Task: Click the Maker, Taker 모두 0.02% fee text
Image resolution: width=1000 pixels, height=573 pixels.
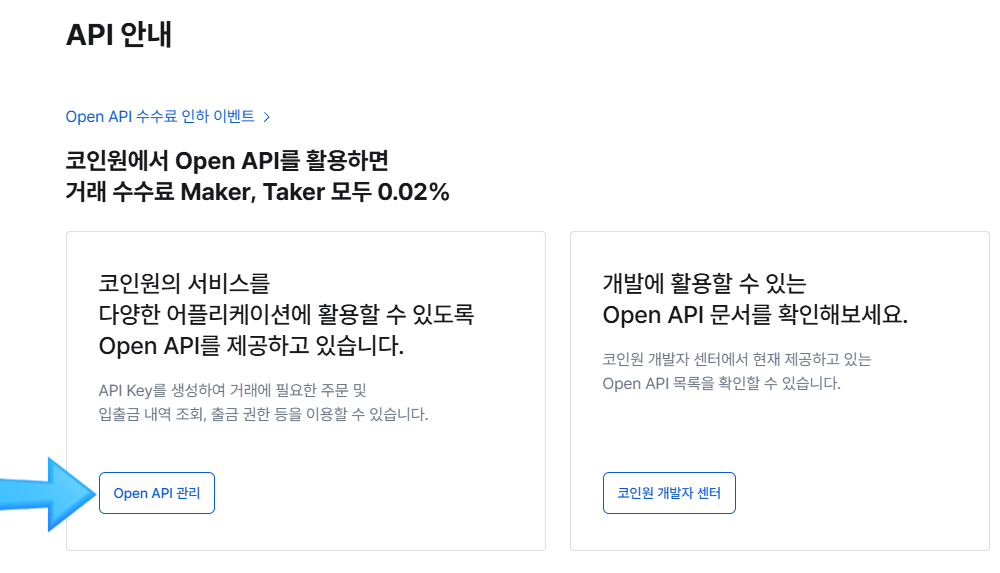Action: pos(314,193)
